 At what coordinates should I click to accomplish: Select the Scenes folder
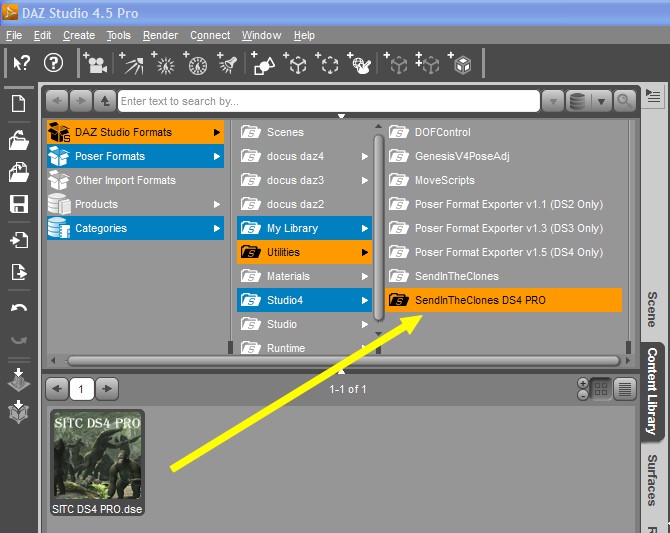[x=304, y=133]
